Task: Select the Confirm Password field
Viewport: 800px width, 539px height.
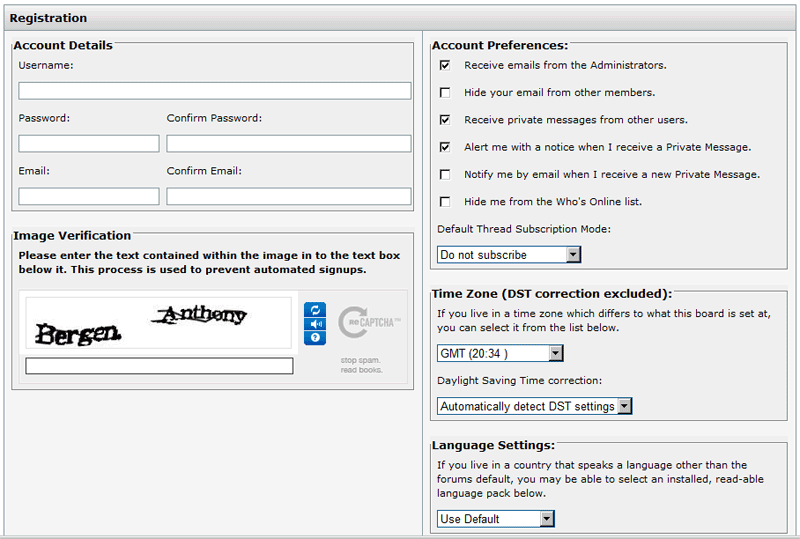Action: point(288,144)
